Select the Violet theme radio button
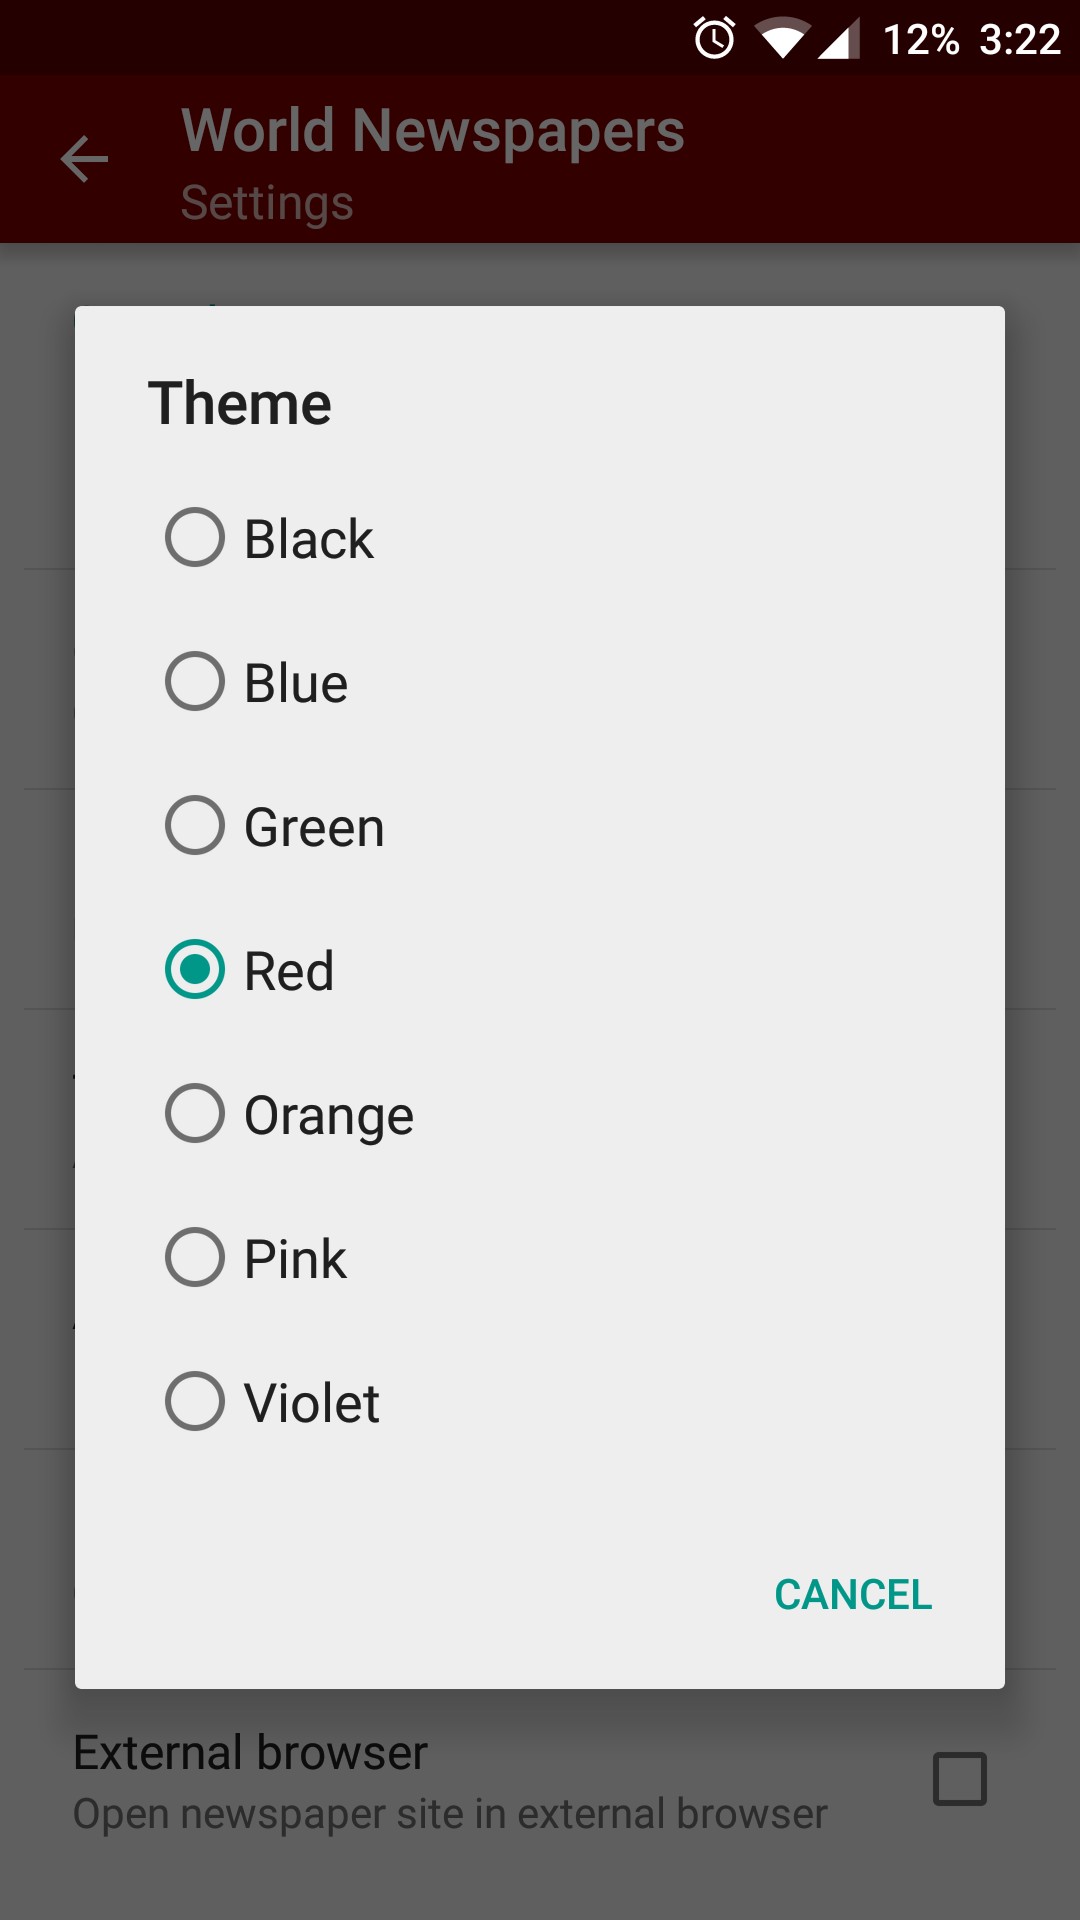1080x1920 pixels. click(x=195, y=1402)
